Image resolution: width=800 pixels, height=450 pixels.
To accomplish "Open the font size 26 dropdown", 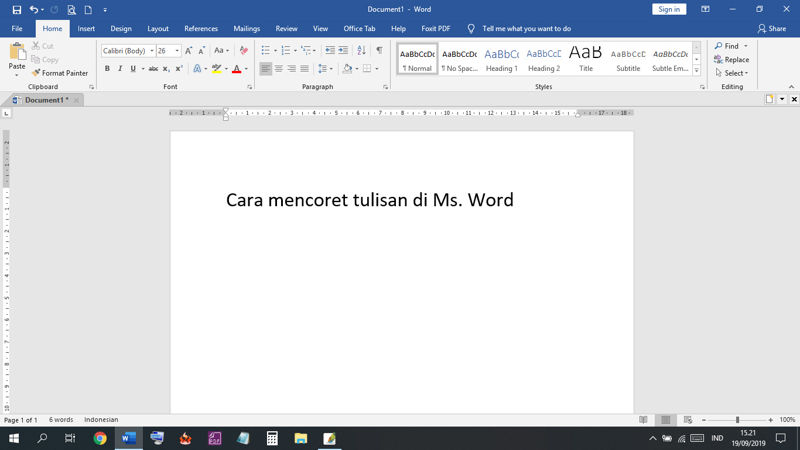I will [x=177, y=51].
